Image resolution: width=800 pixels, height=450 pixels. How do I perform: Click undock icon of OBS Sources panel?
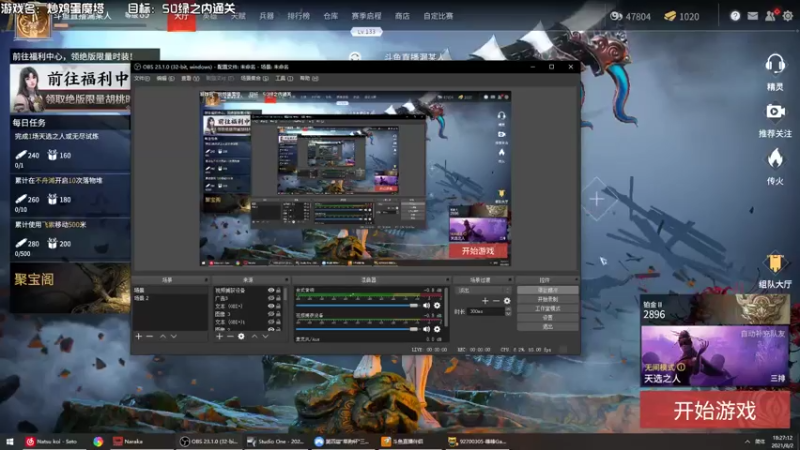pos(287,280)
